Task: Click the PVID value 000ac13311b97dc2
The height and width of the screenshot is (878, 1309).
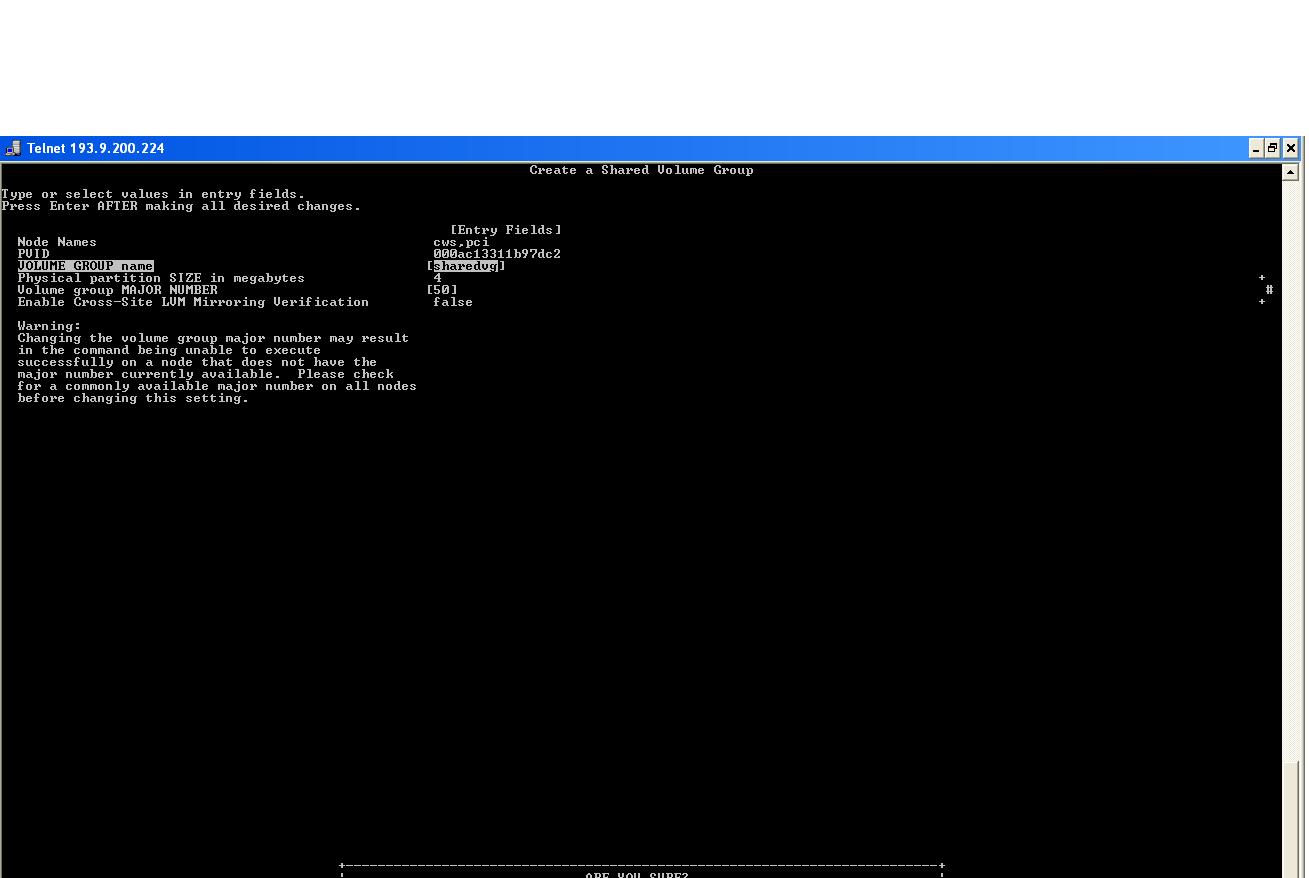Action: click(497, 254)
